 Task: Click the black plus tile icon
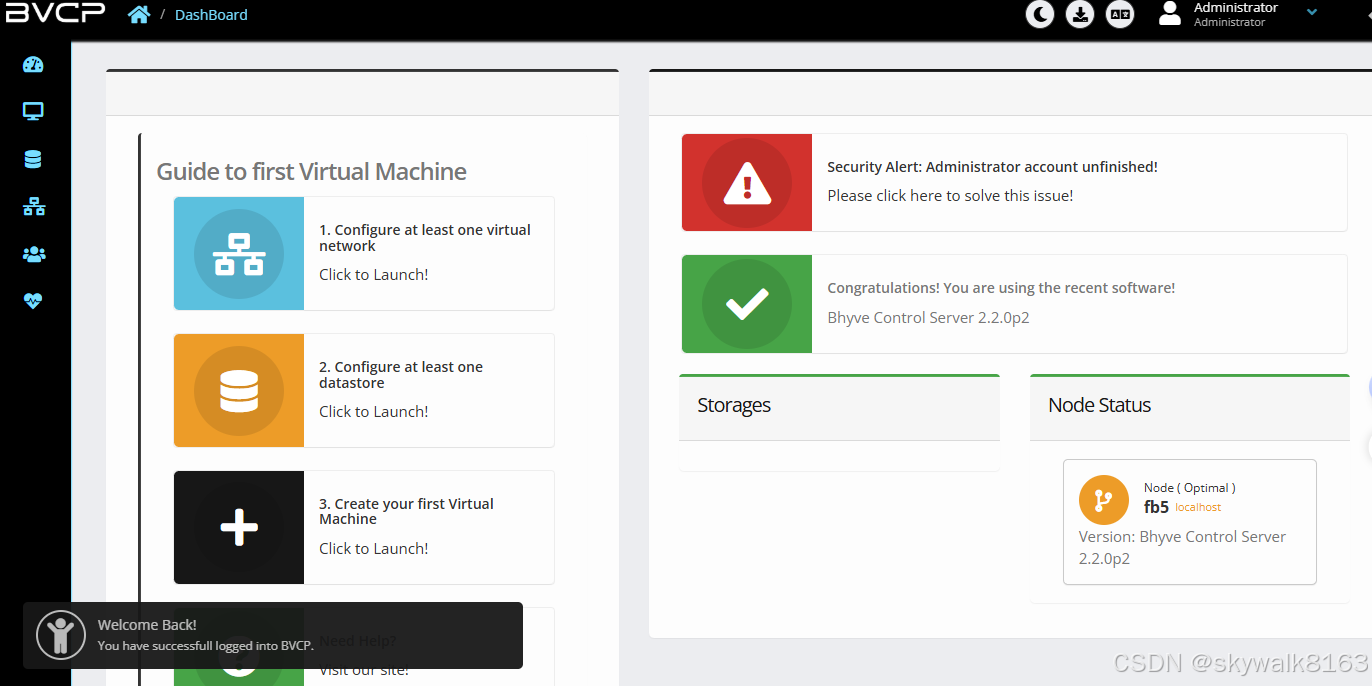point(239,527)
